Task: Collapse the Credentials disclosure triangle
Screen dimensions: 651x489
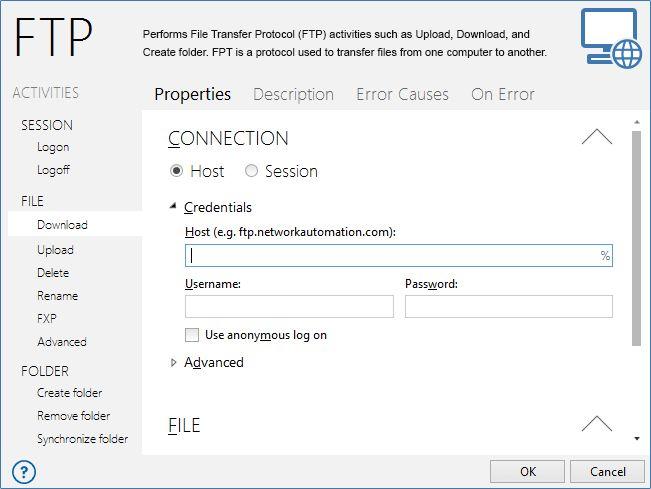Action: pyautogui.click(x=174, y=206)
